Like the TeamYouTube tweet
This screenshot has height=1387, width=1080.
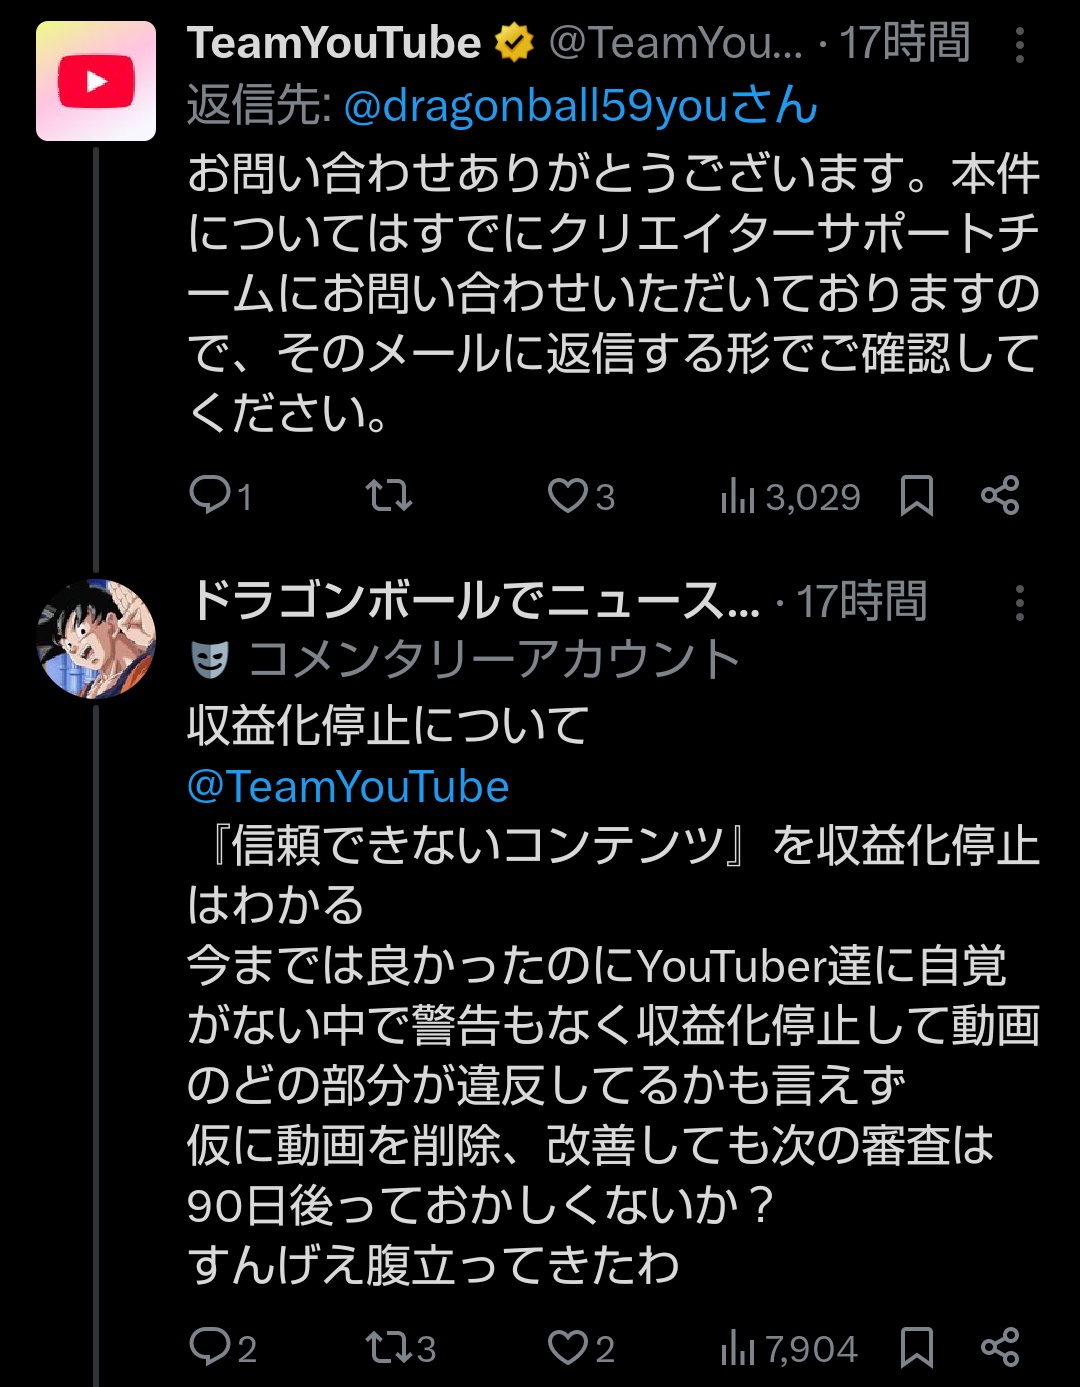point(568,496)
